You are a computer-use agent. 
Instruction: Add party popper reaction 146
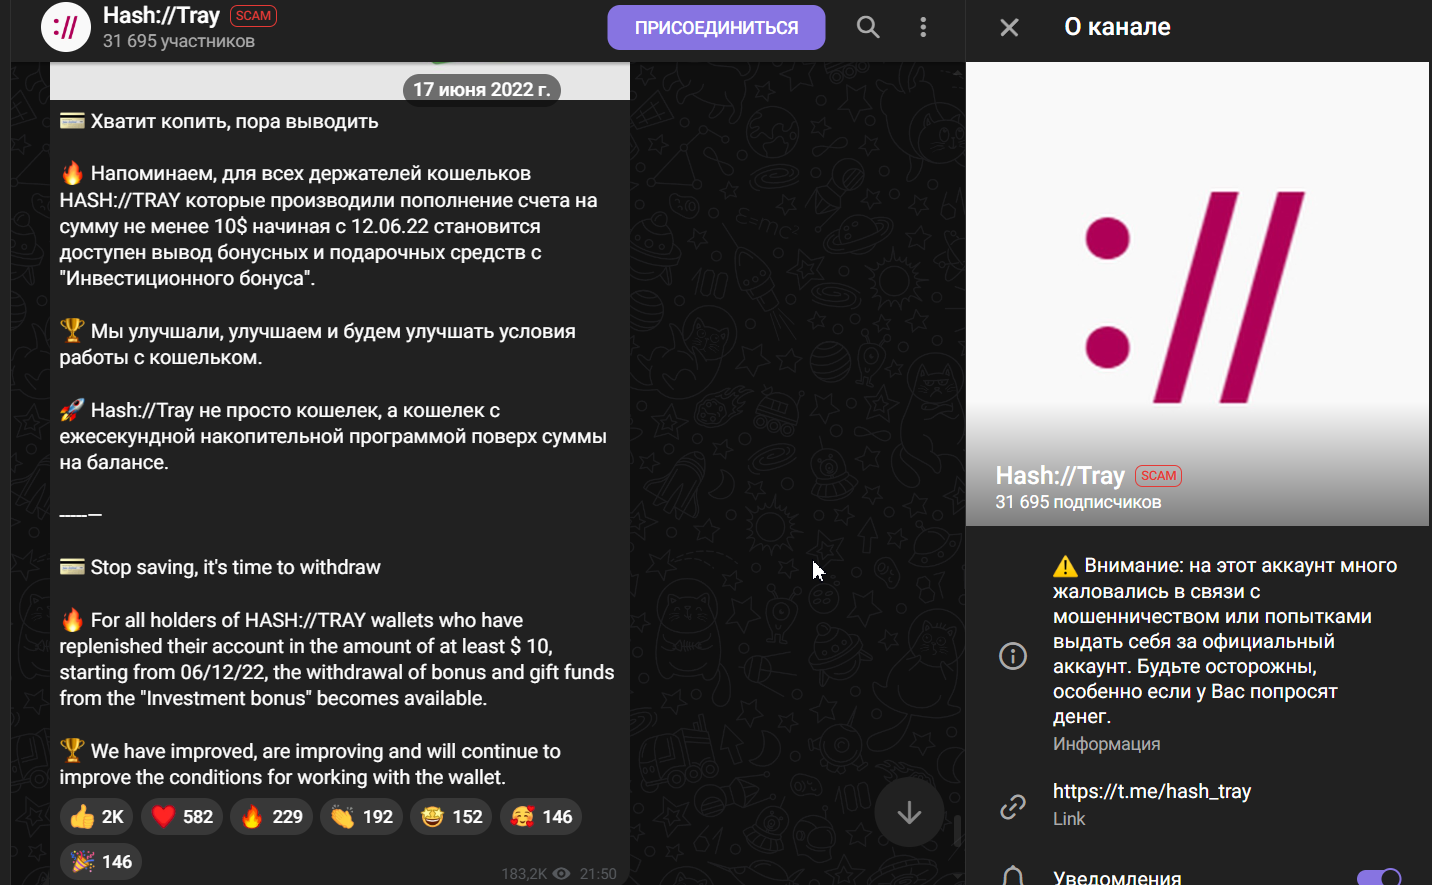[101, 862]
